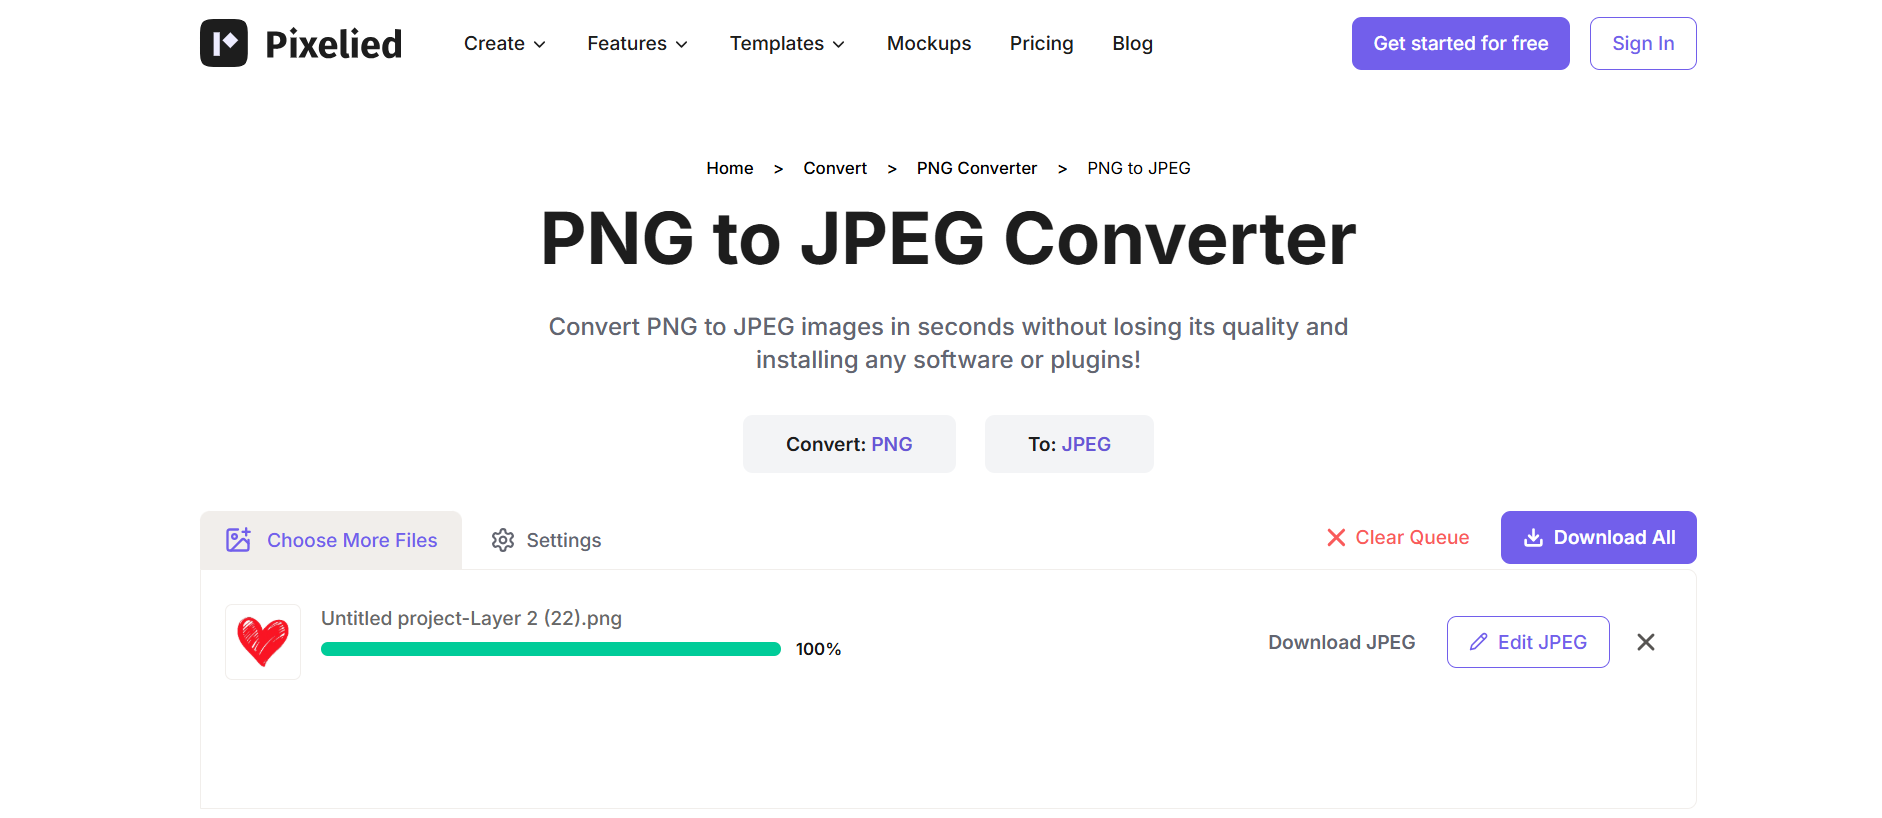Open the Pricing page
The width and height of the screenshot is (1882, 818).
click(x=1041, y=43)
